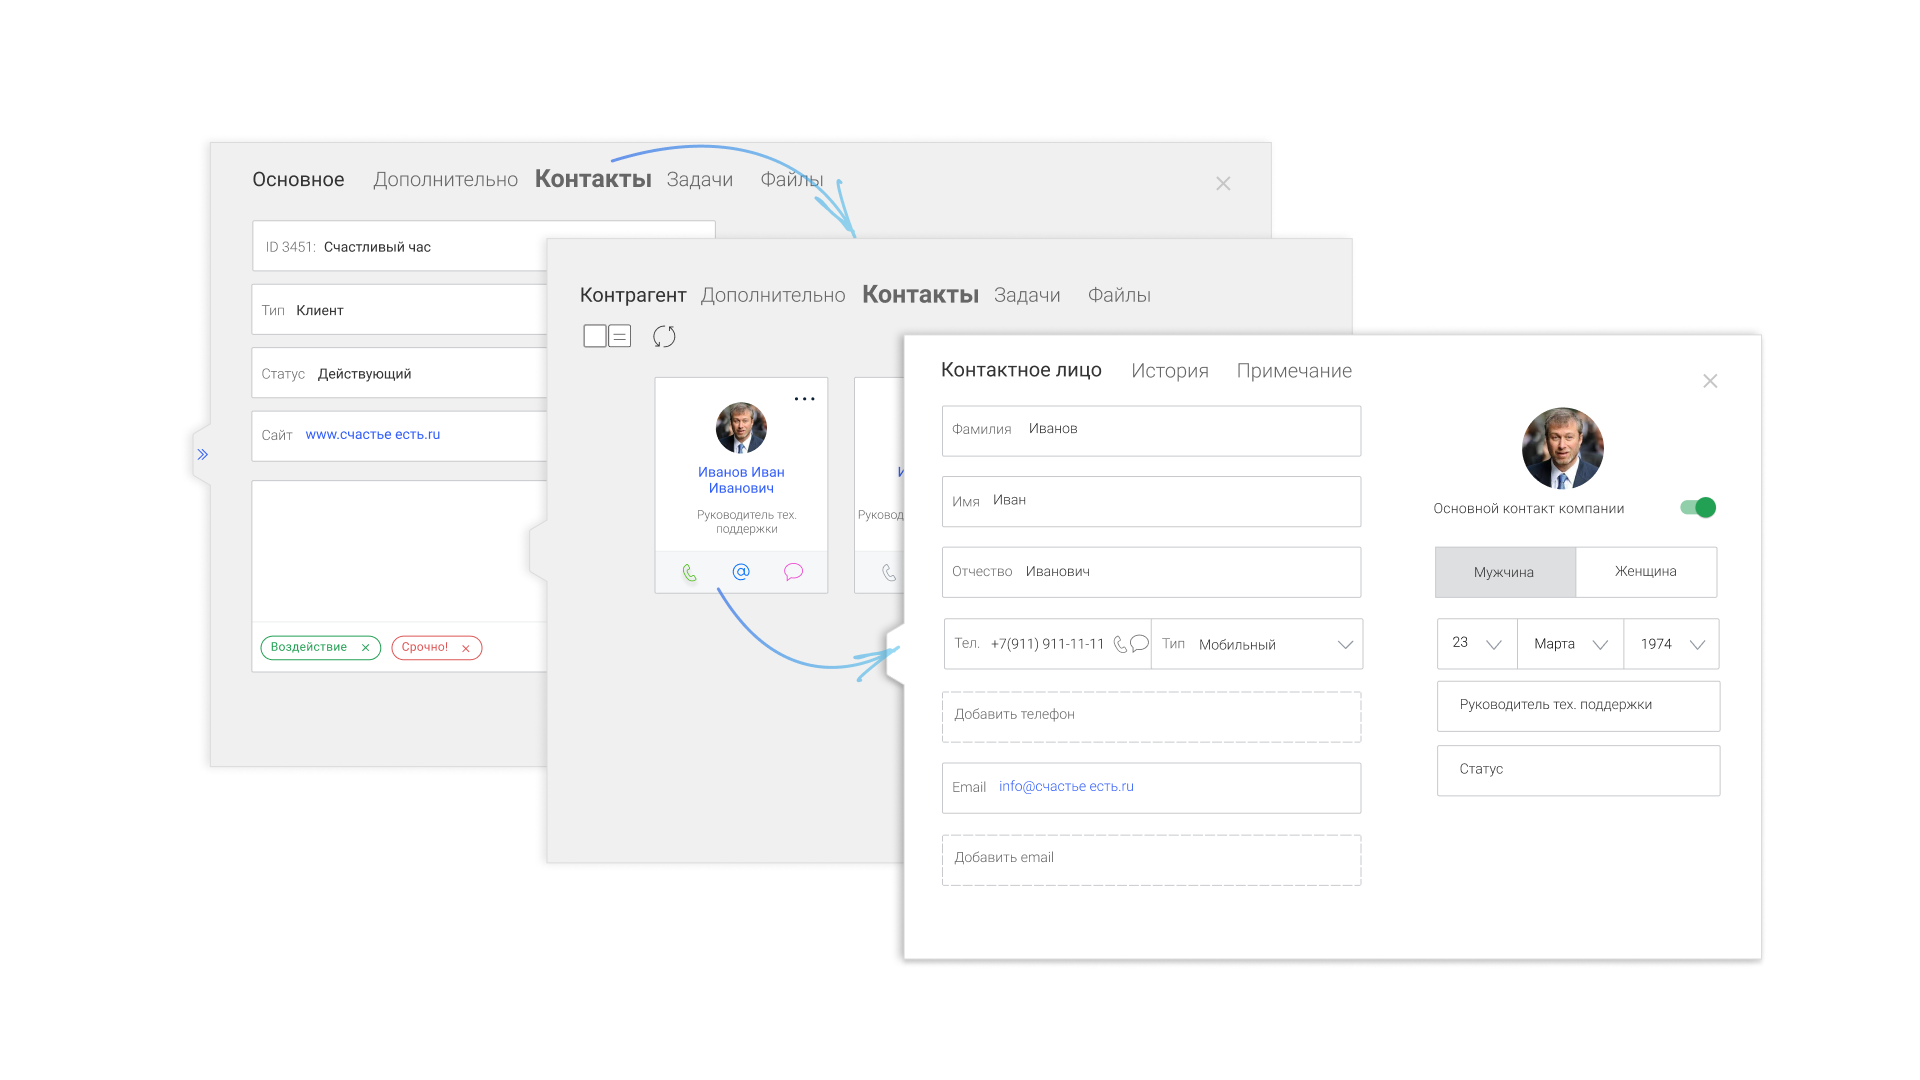1920x1080 pixels.
Task: Call Иванов via the green phone icon
Action: [689, 572]
